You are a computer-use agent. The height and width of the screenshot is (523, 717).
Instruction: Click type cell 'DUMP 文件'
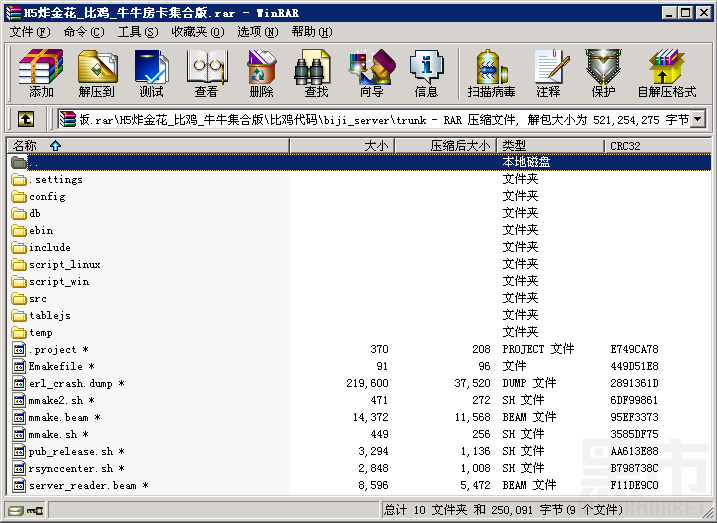pos(529,383)
